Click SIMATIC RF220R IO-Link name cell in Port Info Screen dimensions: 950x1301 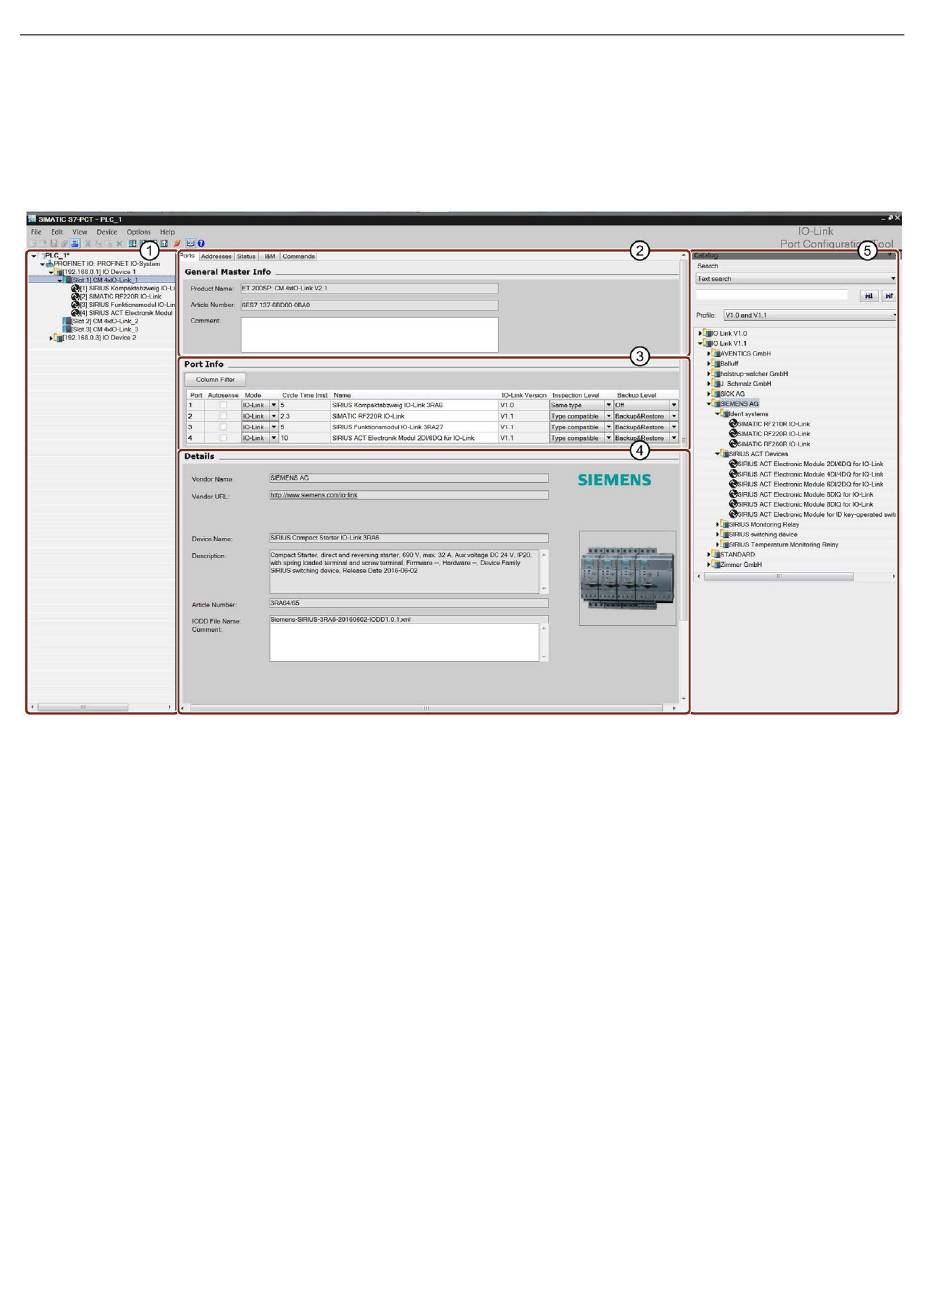click(415, 416)
